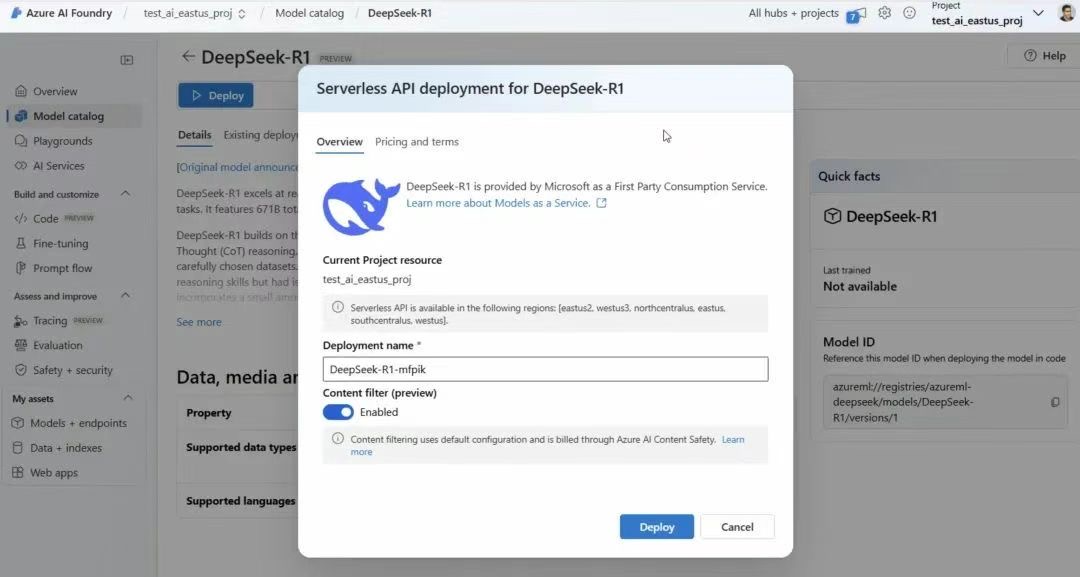This screenshot has width=1080, height=577.
Task: Select the Overview tab in dialog
Action: click(339, 142)
